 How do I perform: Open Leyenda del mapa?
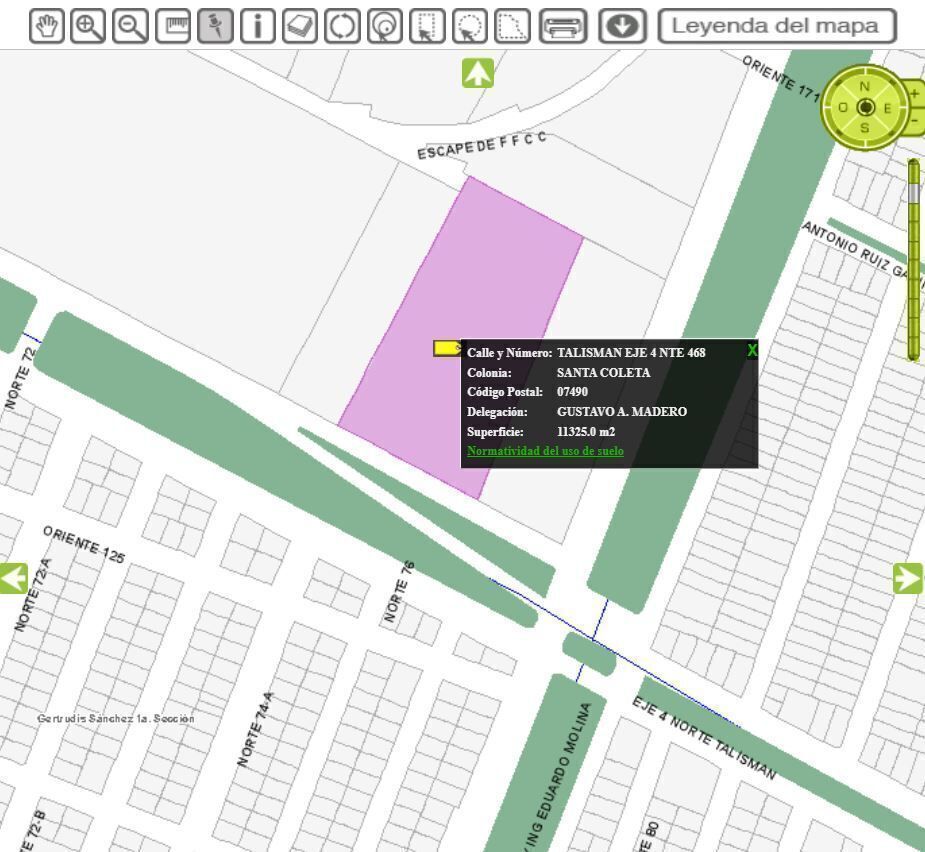(x=777, y=27)
